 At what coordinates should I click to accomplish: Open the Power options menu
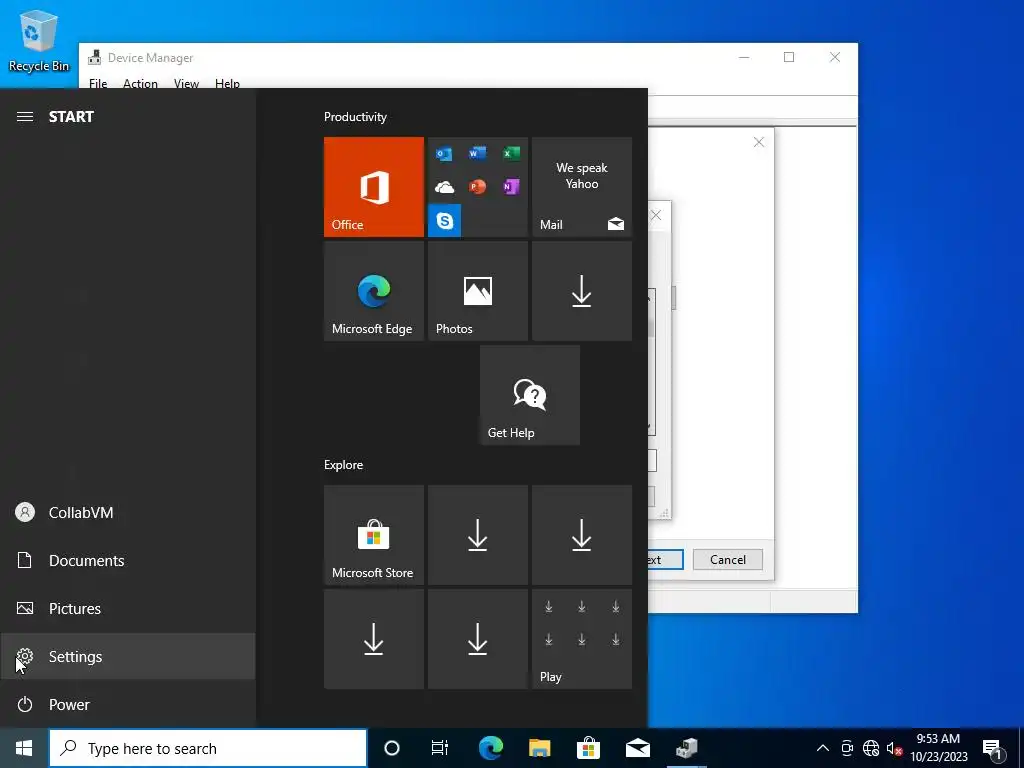(x=128, y=705)
